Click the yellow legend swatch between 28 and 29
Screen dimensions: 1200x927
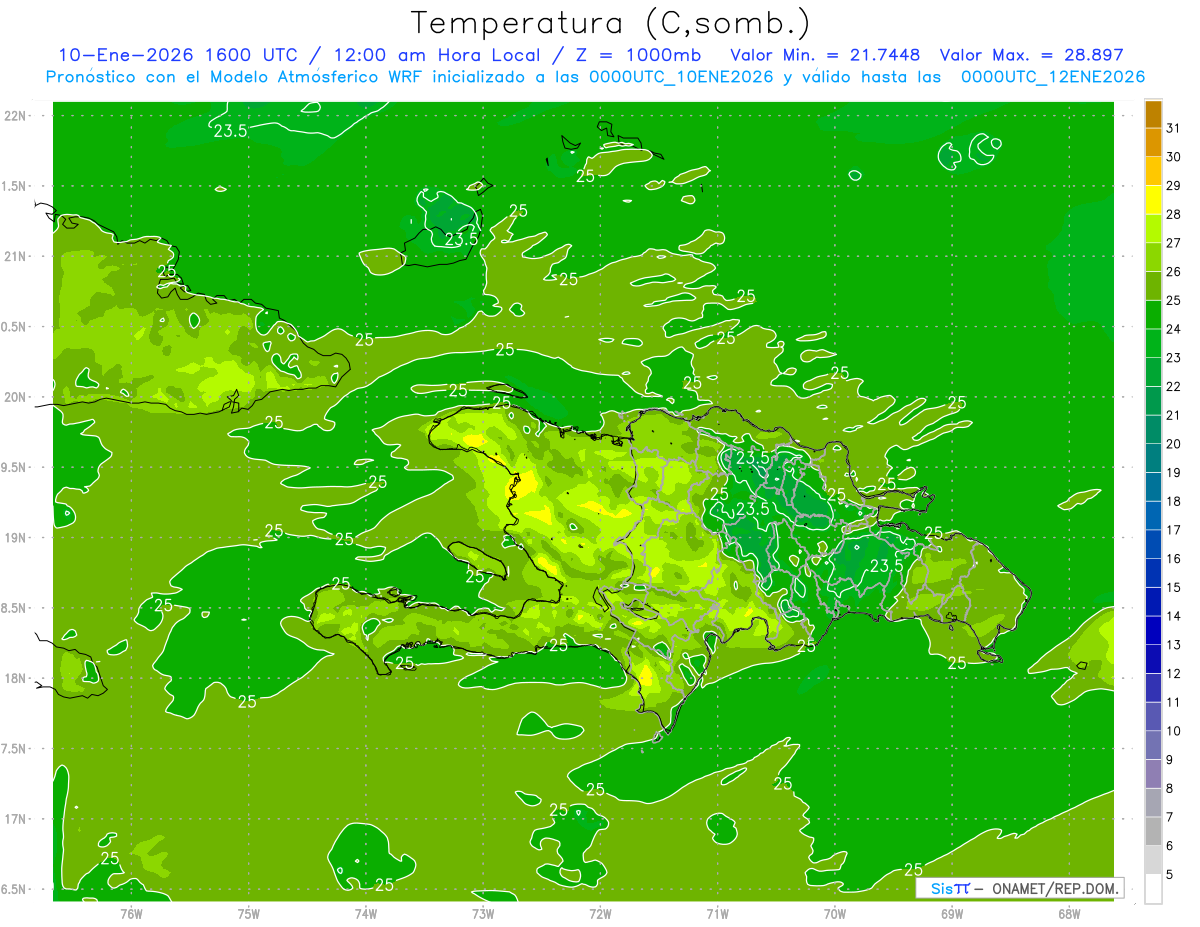click(1153, 200)
